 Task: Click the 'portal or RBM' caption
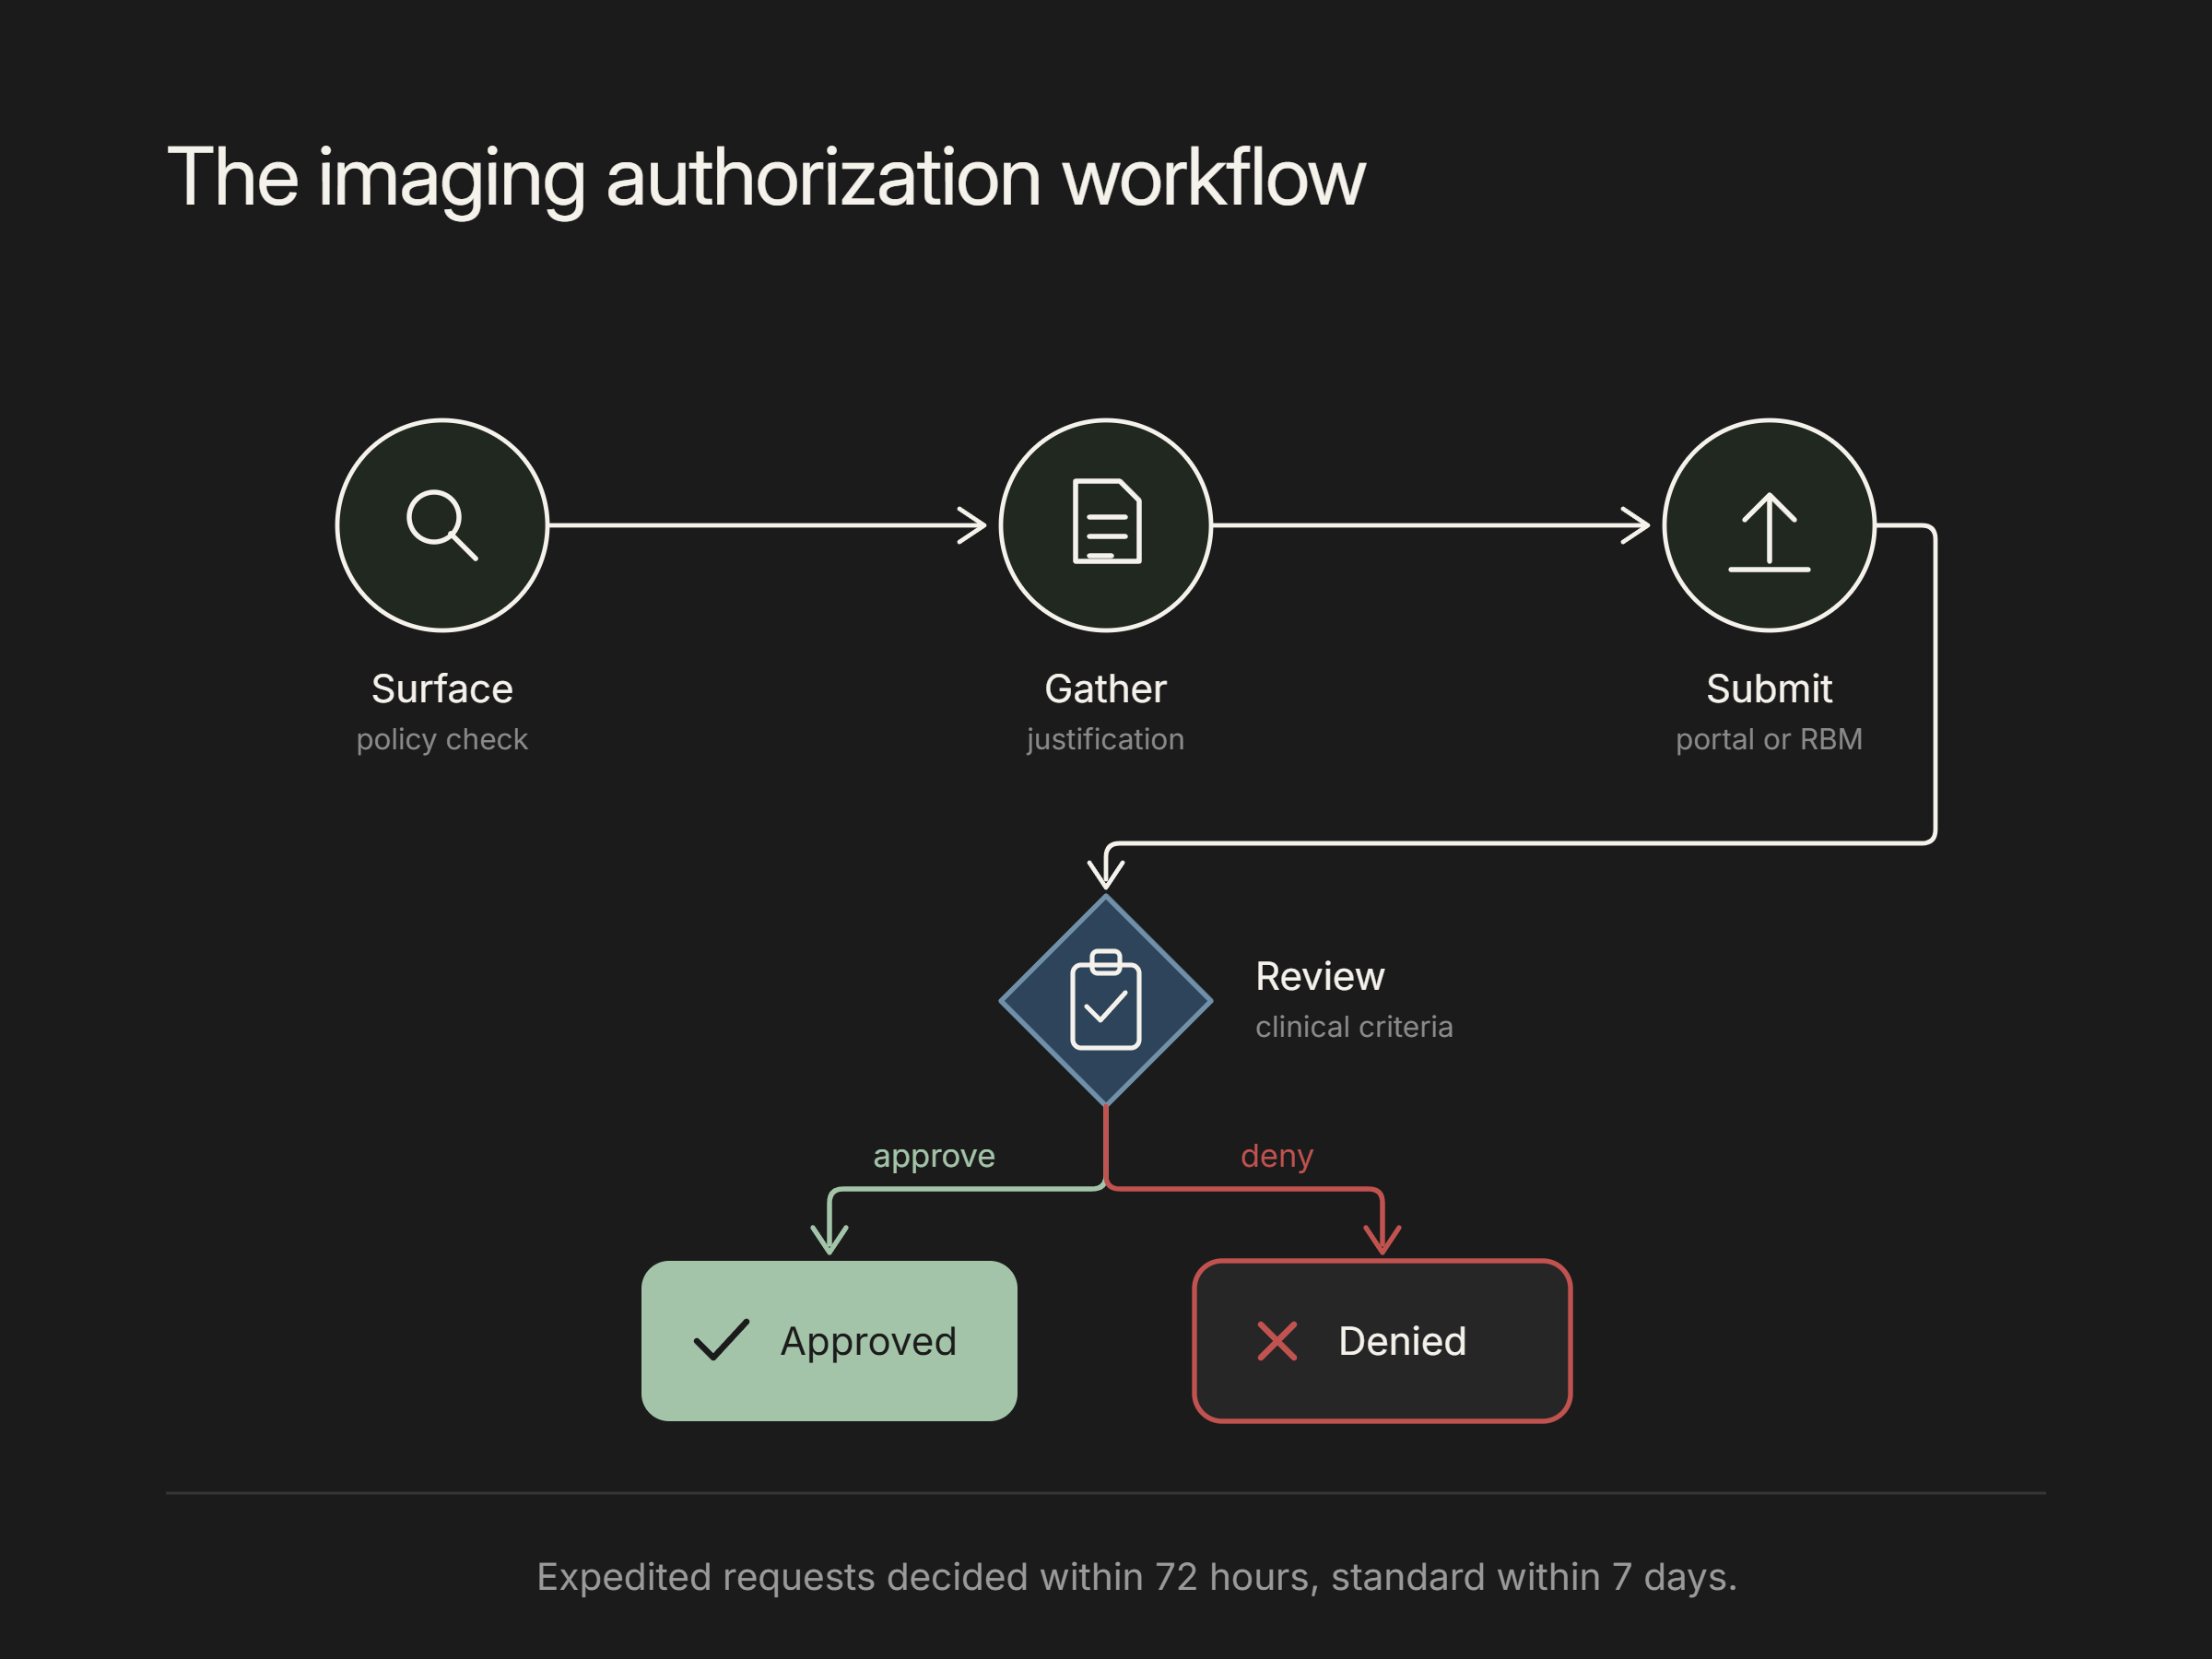(x=1769, y=739)
